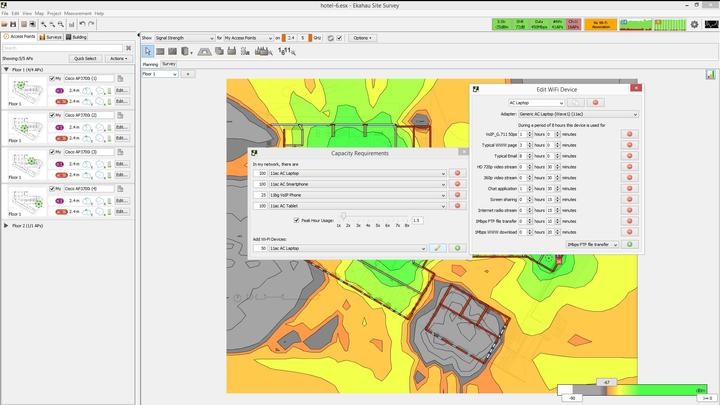Save project with floppy disk icon

13,24
